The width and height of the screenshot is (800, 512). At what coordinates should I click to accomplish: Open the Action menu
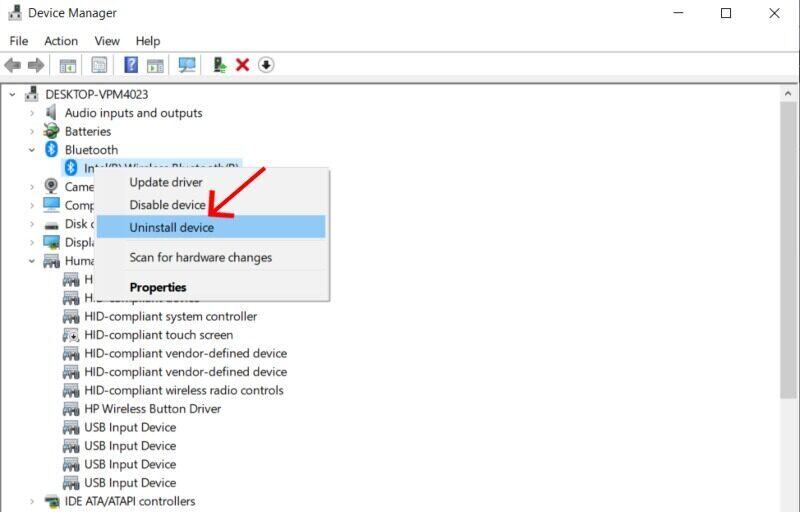(x=61, y=41)
